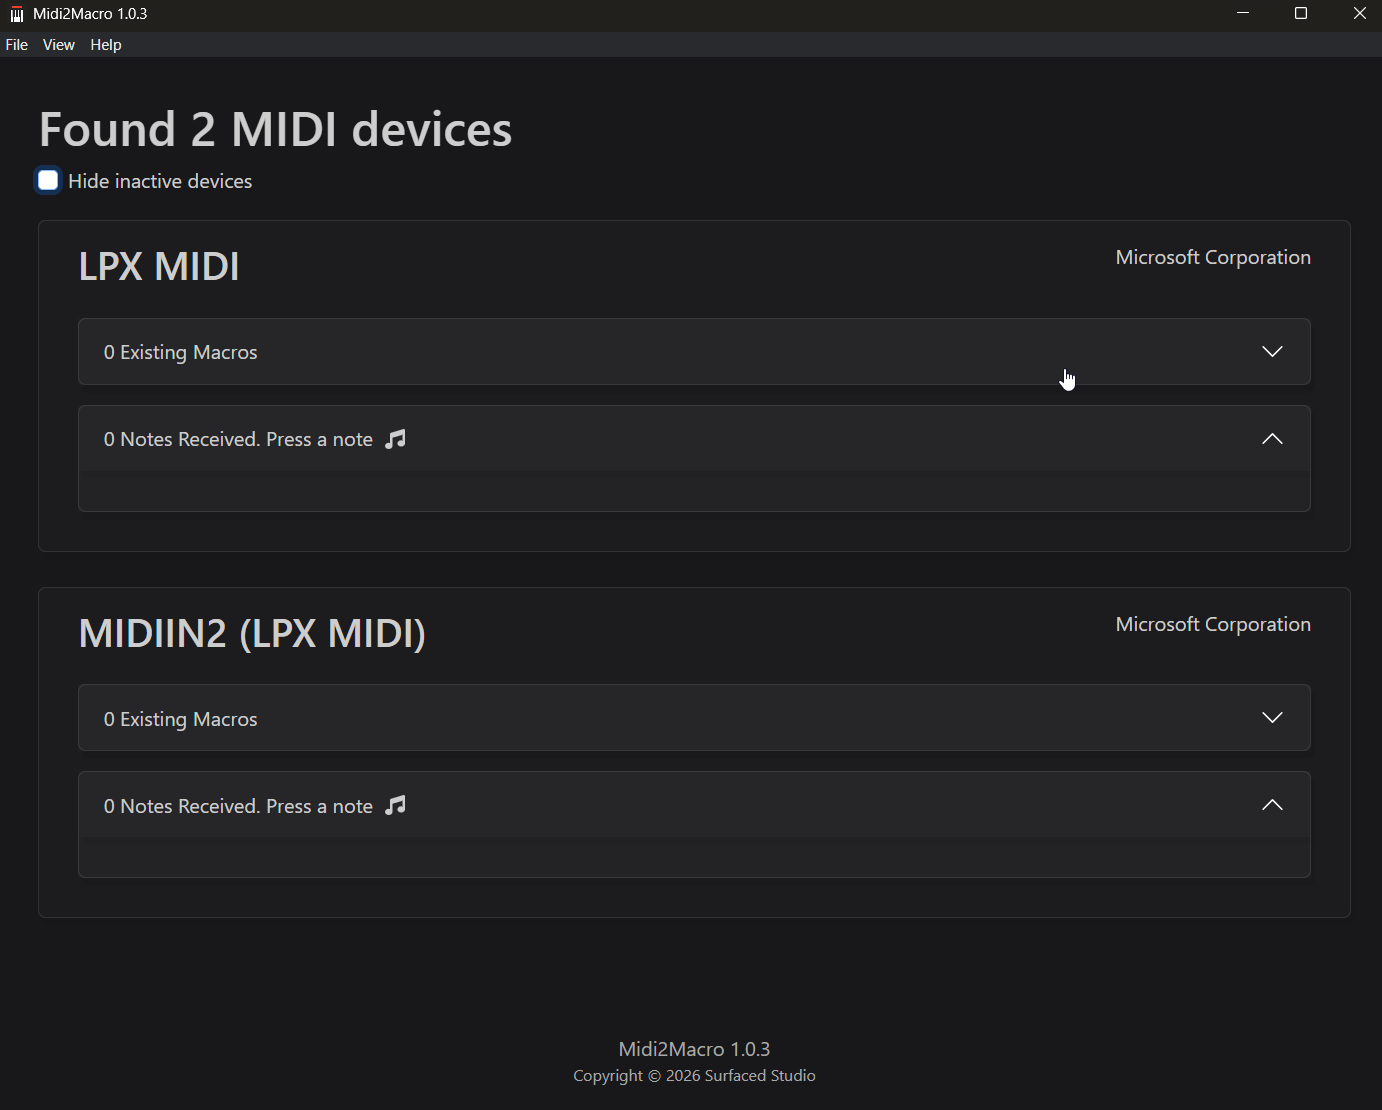Collapse LPX MIDI Notes Received chevron
This screenshot has height=1110, width=1382.
tap(1271, 439)
